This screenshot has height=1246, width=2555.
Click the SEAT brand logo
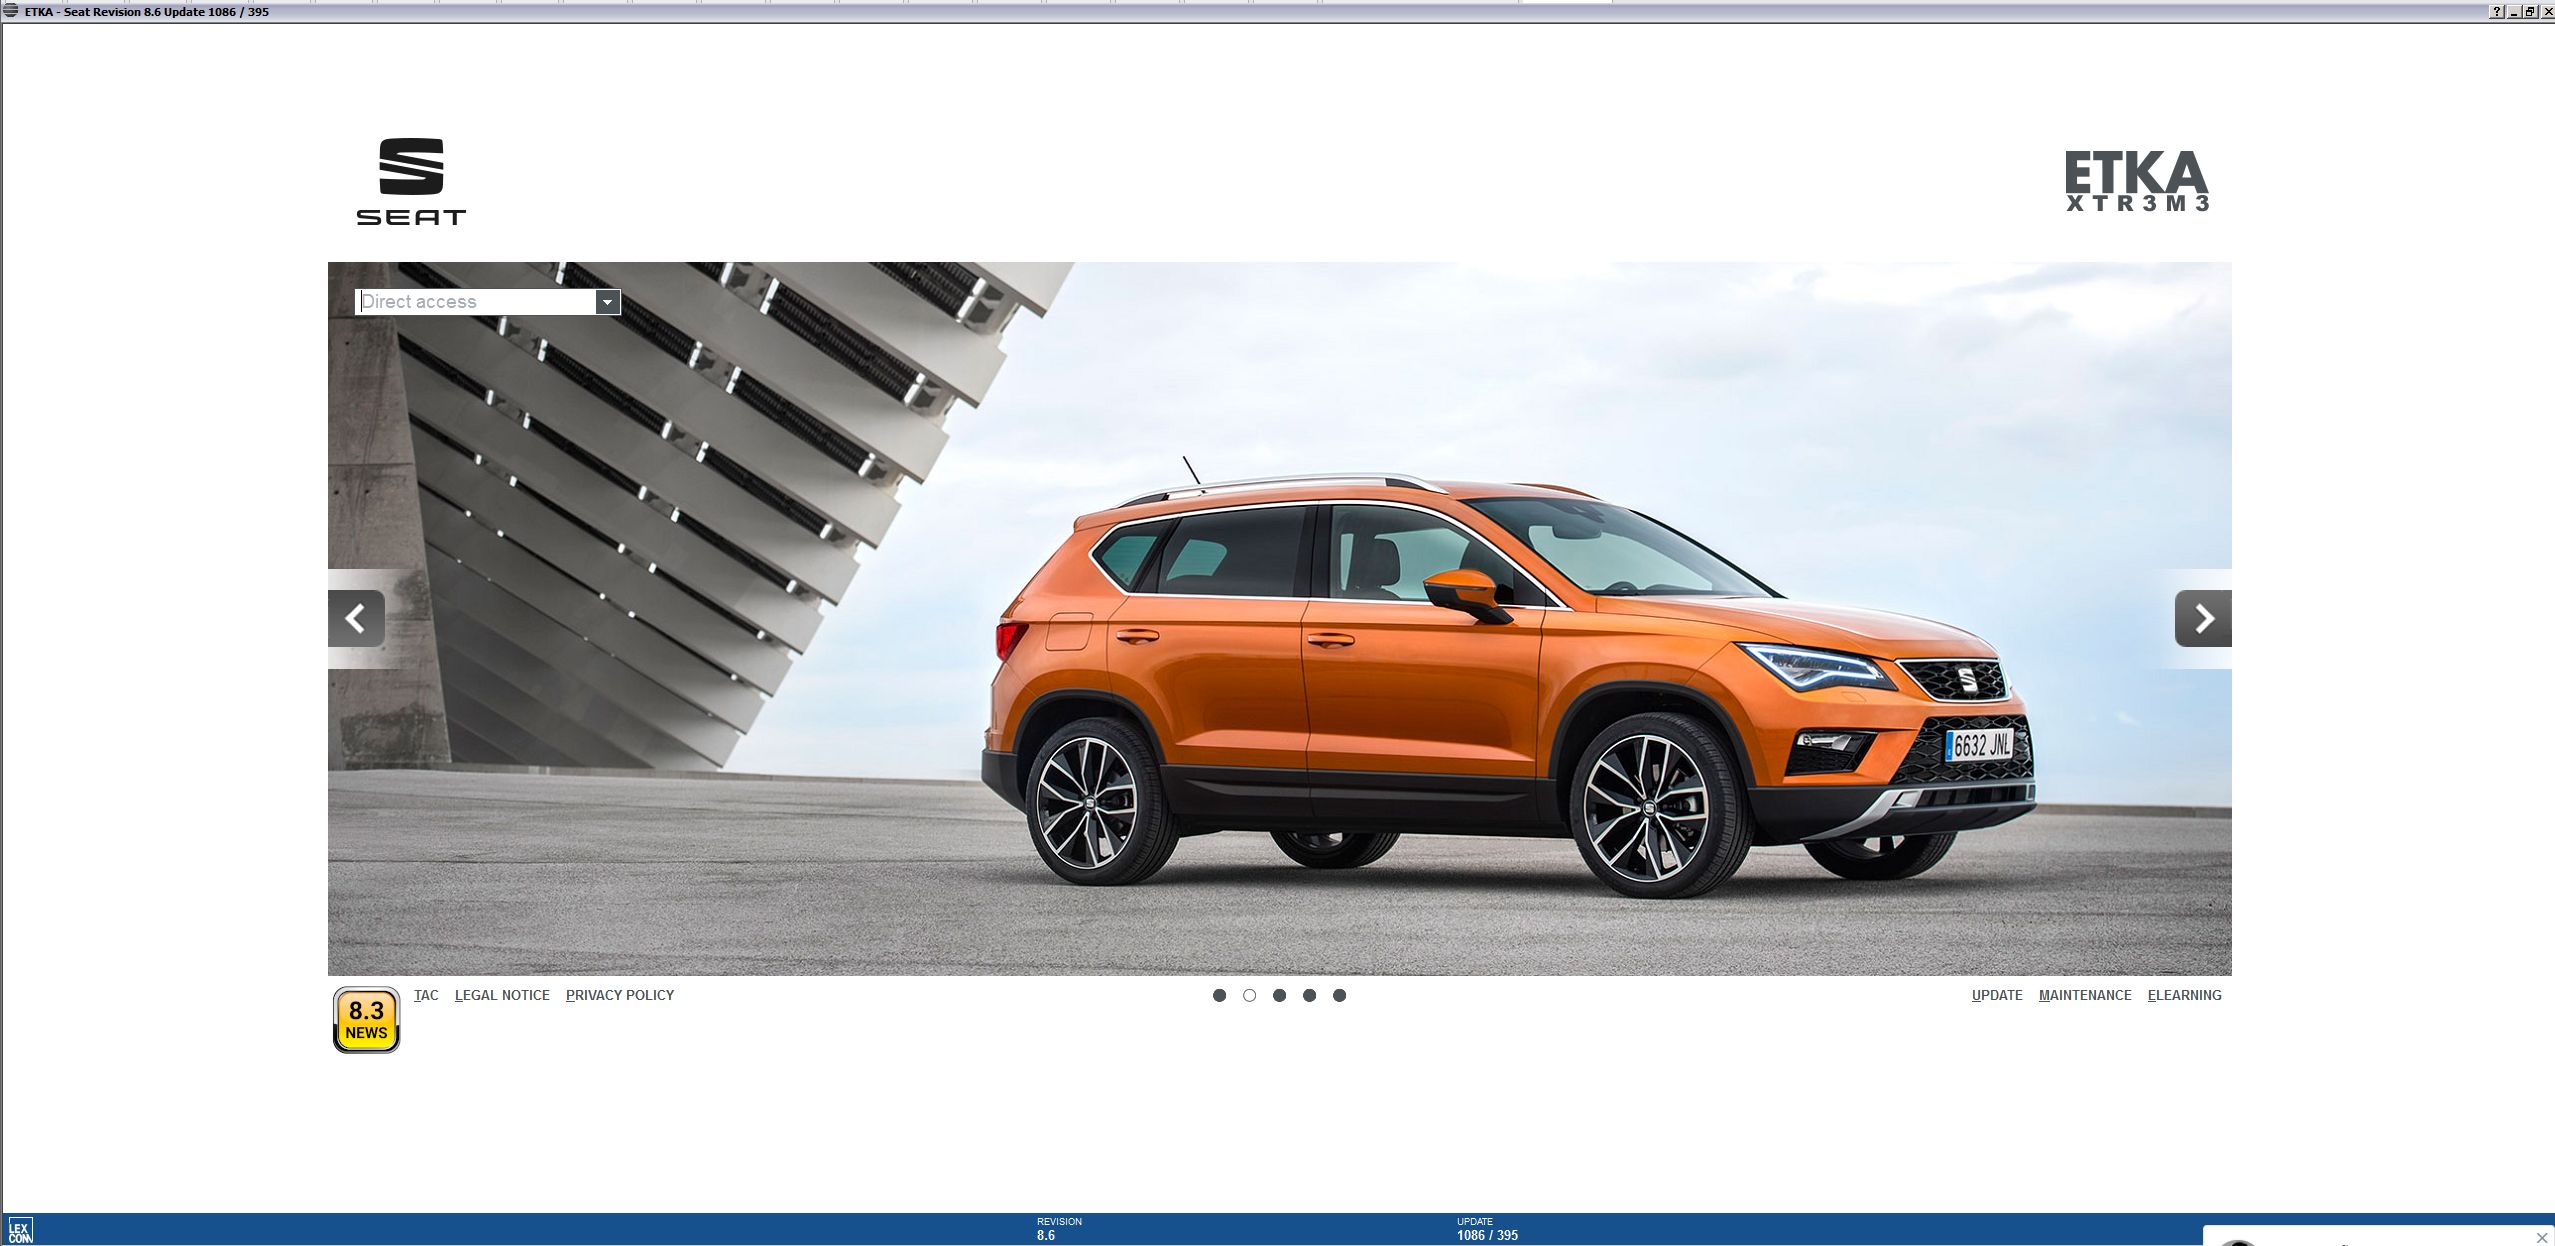point(411,181)
